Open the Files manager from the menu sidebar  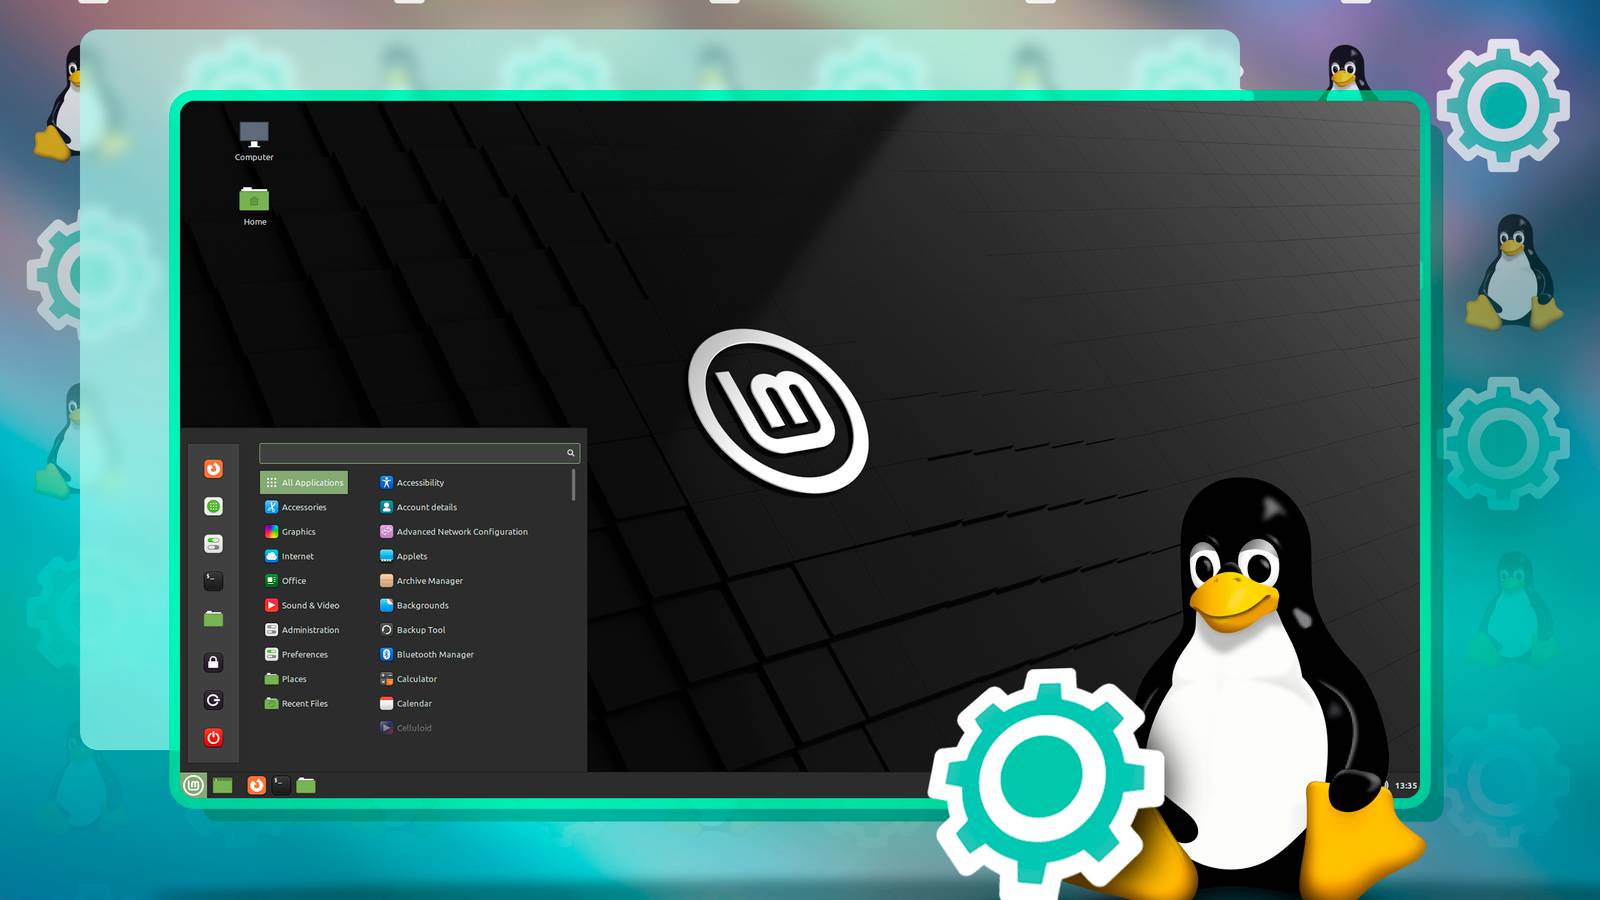click(x=213, y=618)
